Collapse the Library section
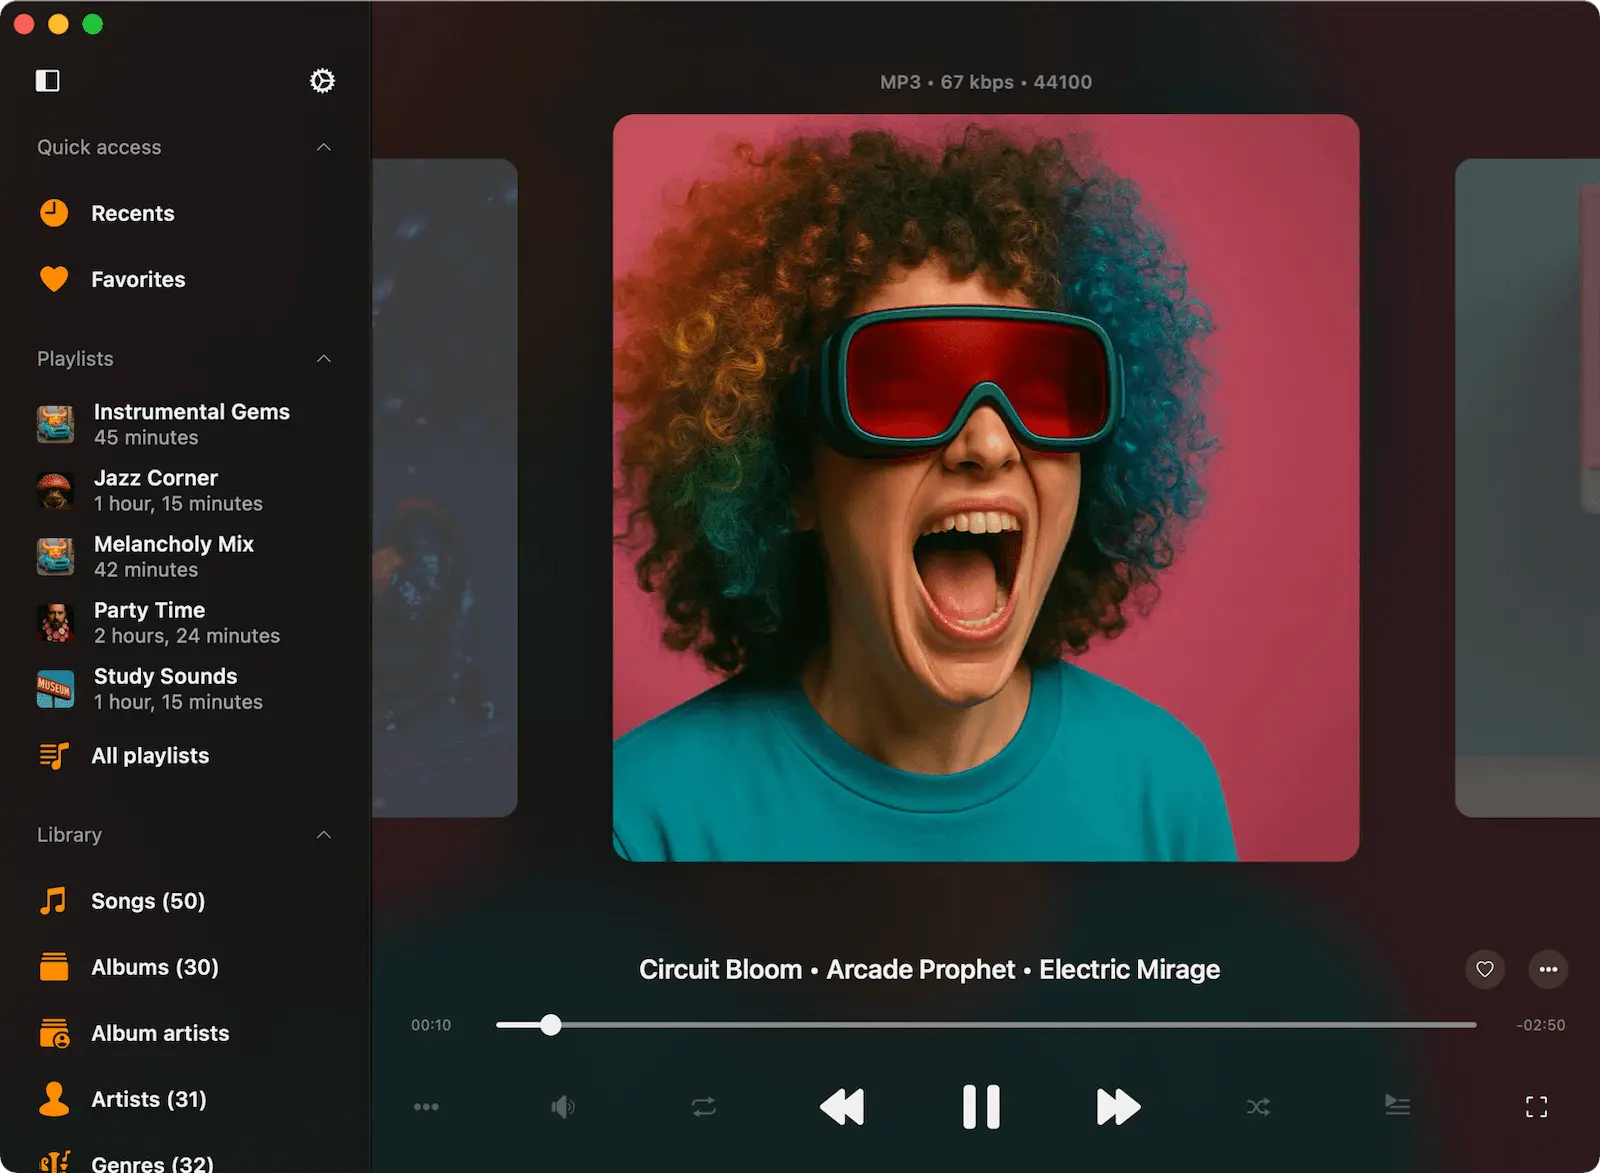 (323, 835)
